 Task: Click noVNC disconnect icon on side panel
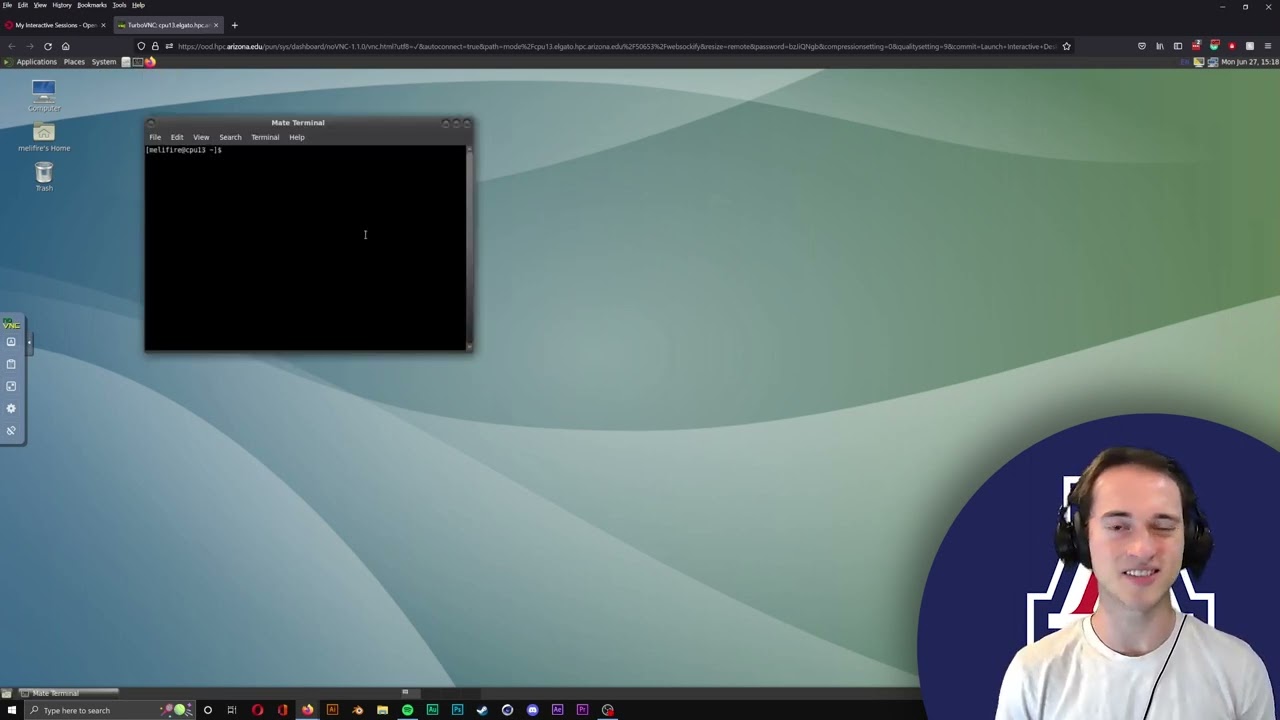(11, 430)
